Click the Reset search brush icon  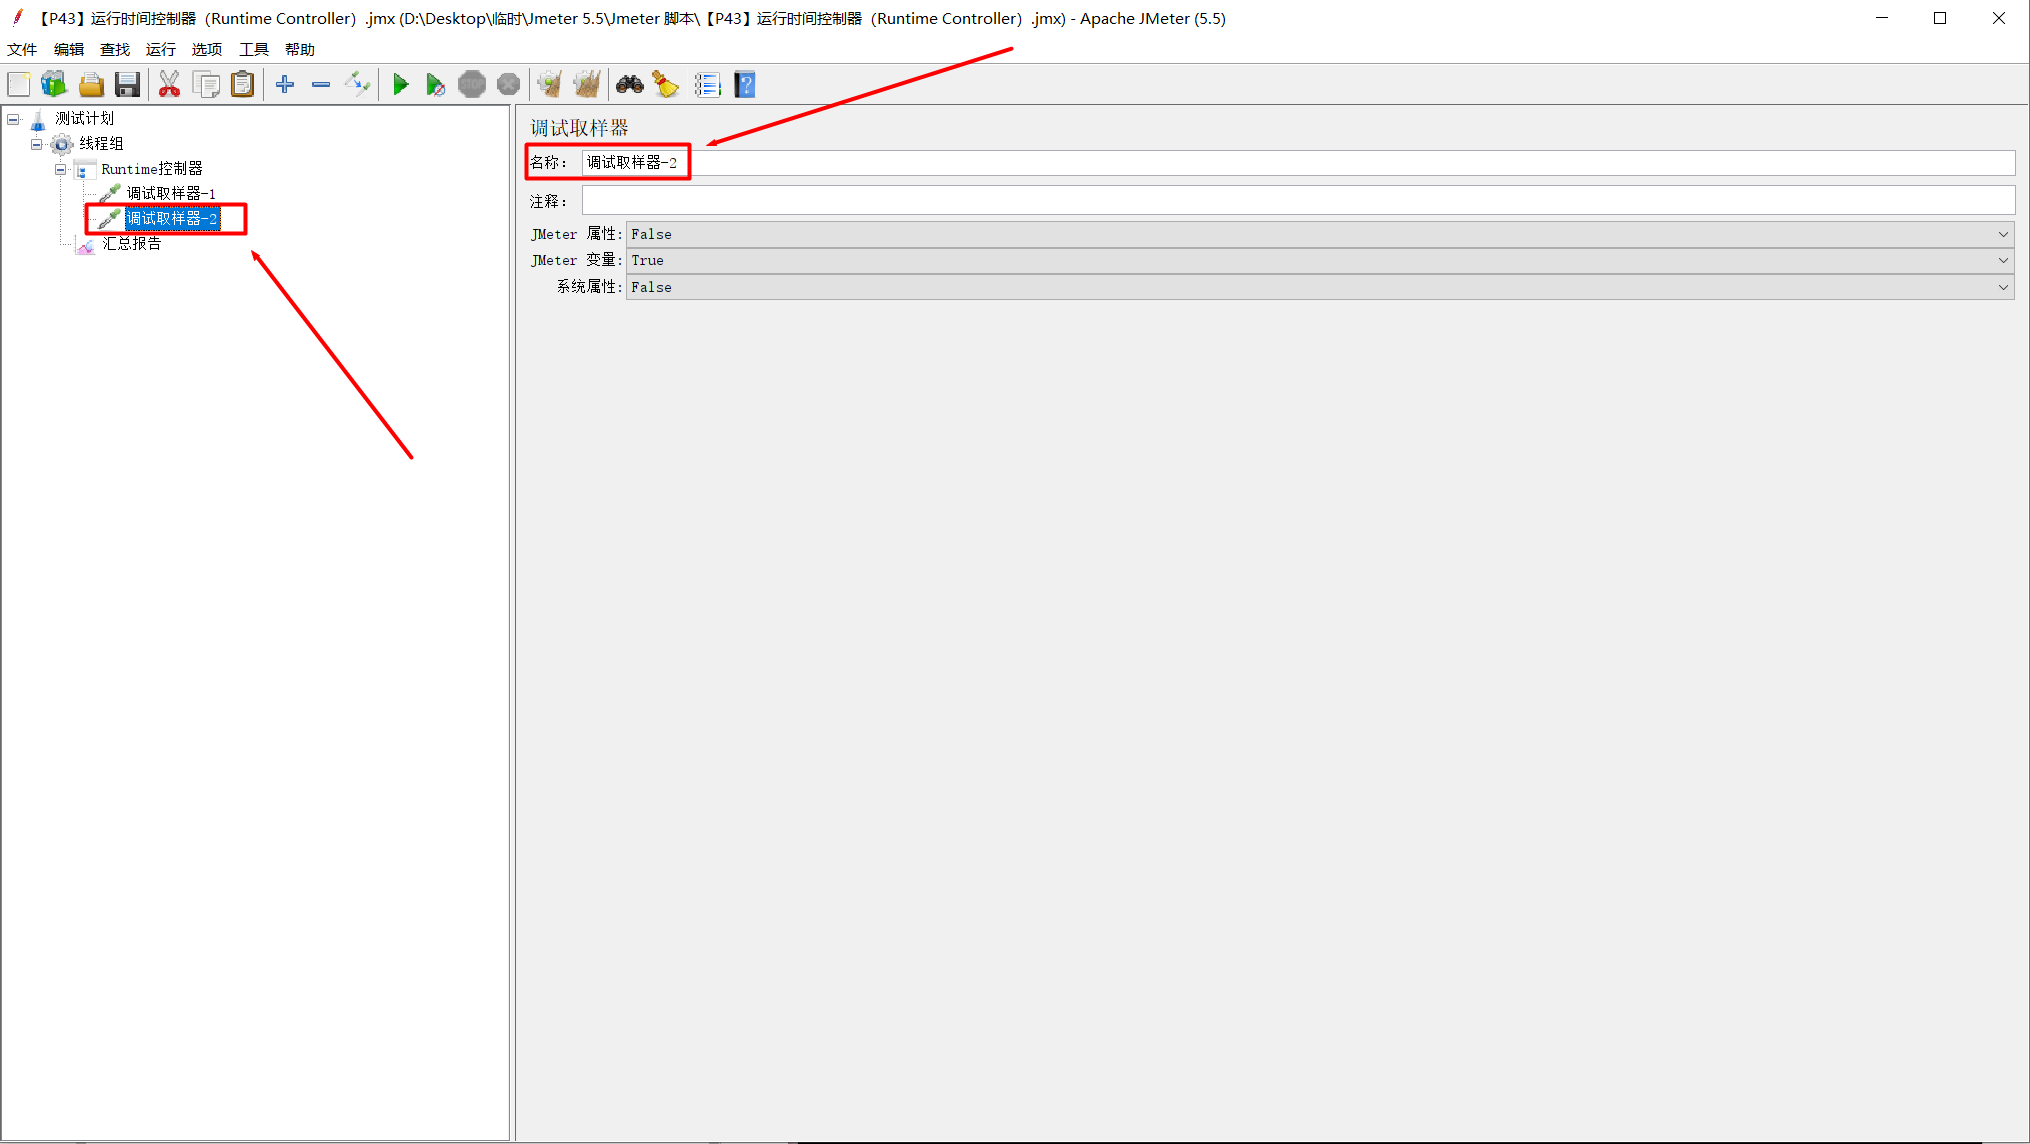click(x=666, y=85)
